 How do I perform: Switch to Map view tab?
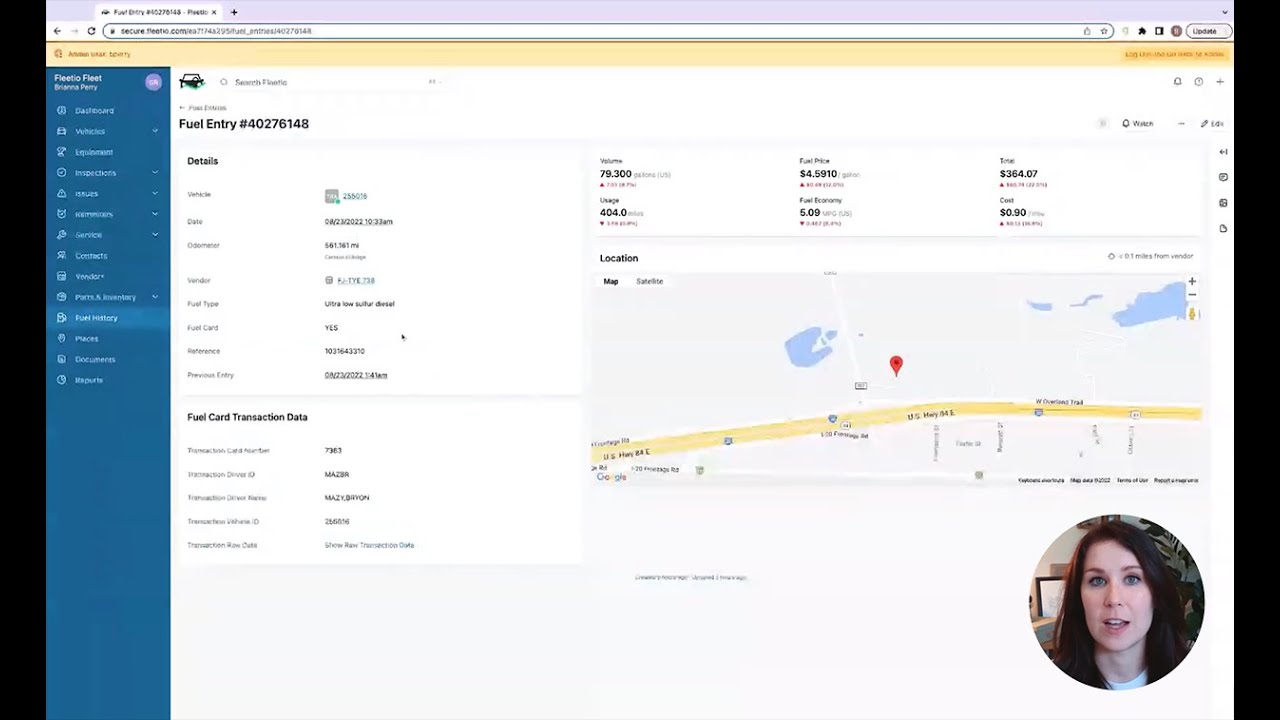tap(611, 281)
